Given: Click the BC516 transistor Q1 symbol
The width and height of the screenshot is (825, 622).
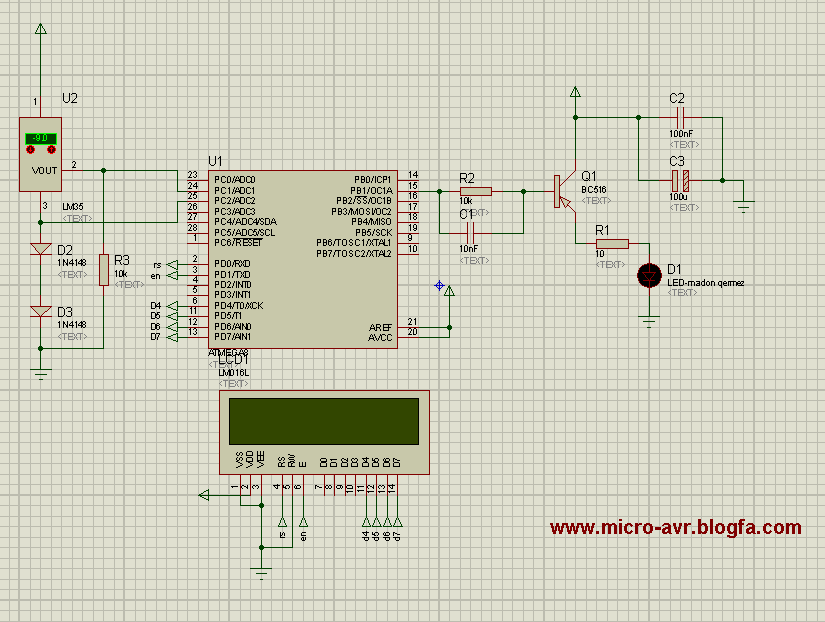Looking at the screenshot, I should click(563, 191).
